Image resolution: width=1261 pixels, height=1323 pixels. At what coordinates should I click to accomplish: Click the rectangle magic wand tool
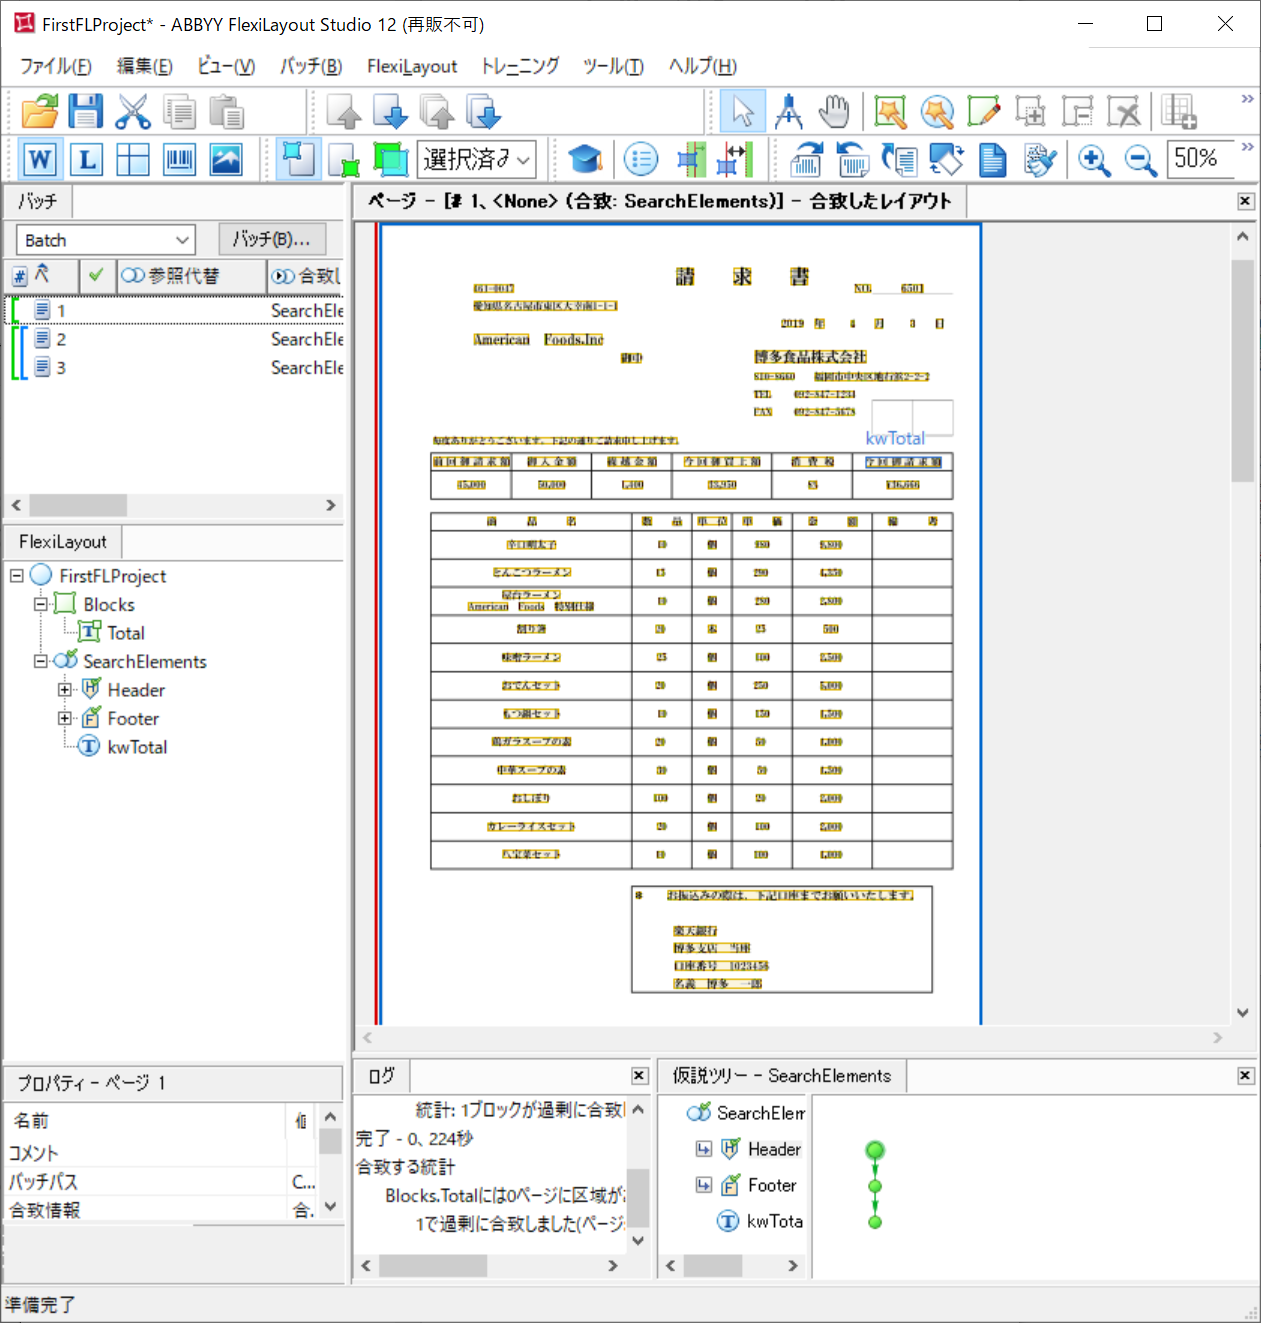point(890,111)
